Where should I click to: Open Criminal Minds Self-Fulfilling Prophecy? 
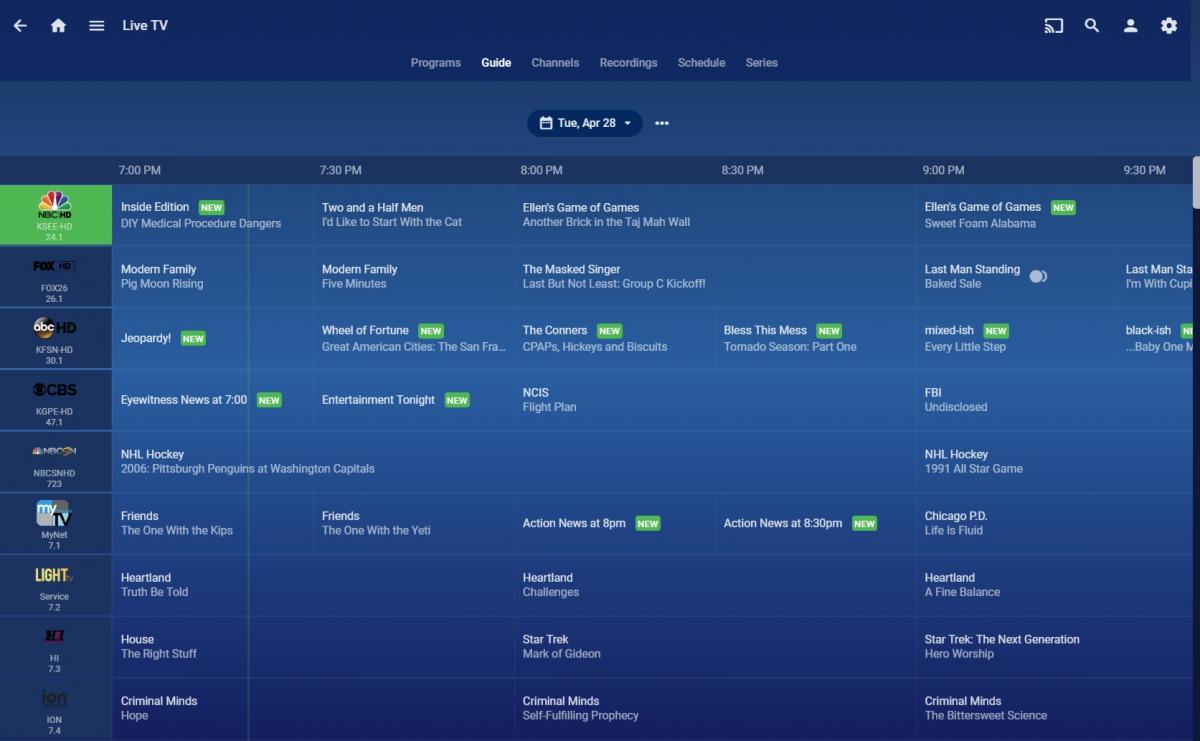[x=716, y=708]
